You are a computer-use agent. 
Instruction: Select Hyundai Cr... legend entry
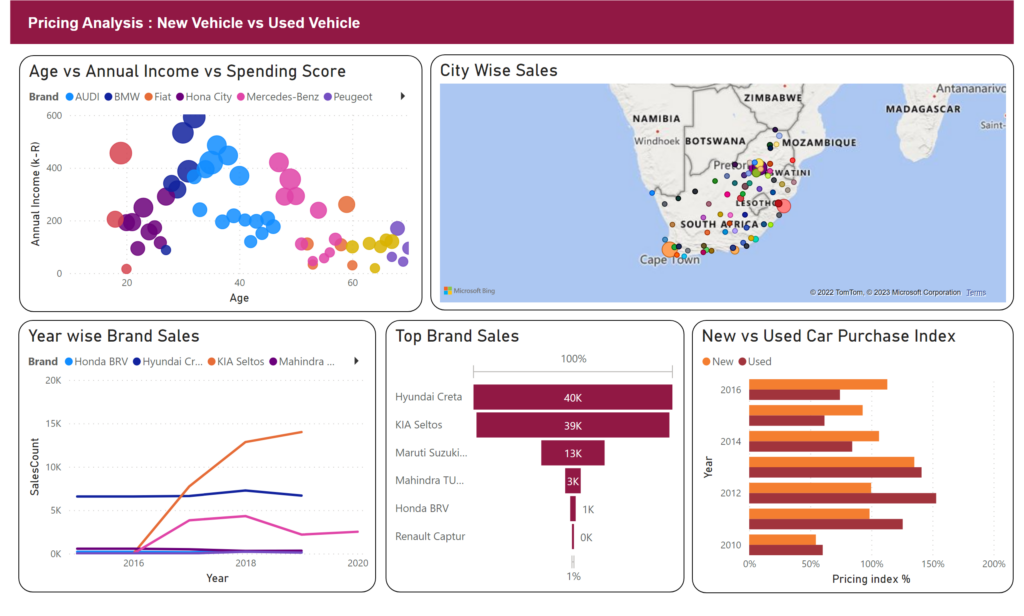(x=168, y=361)
